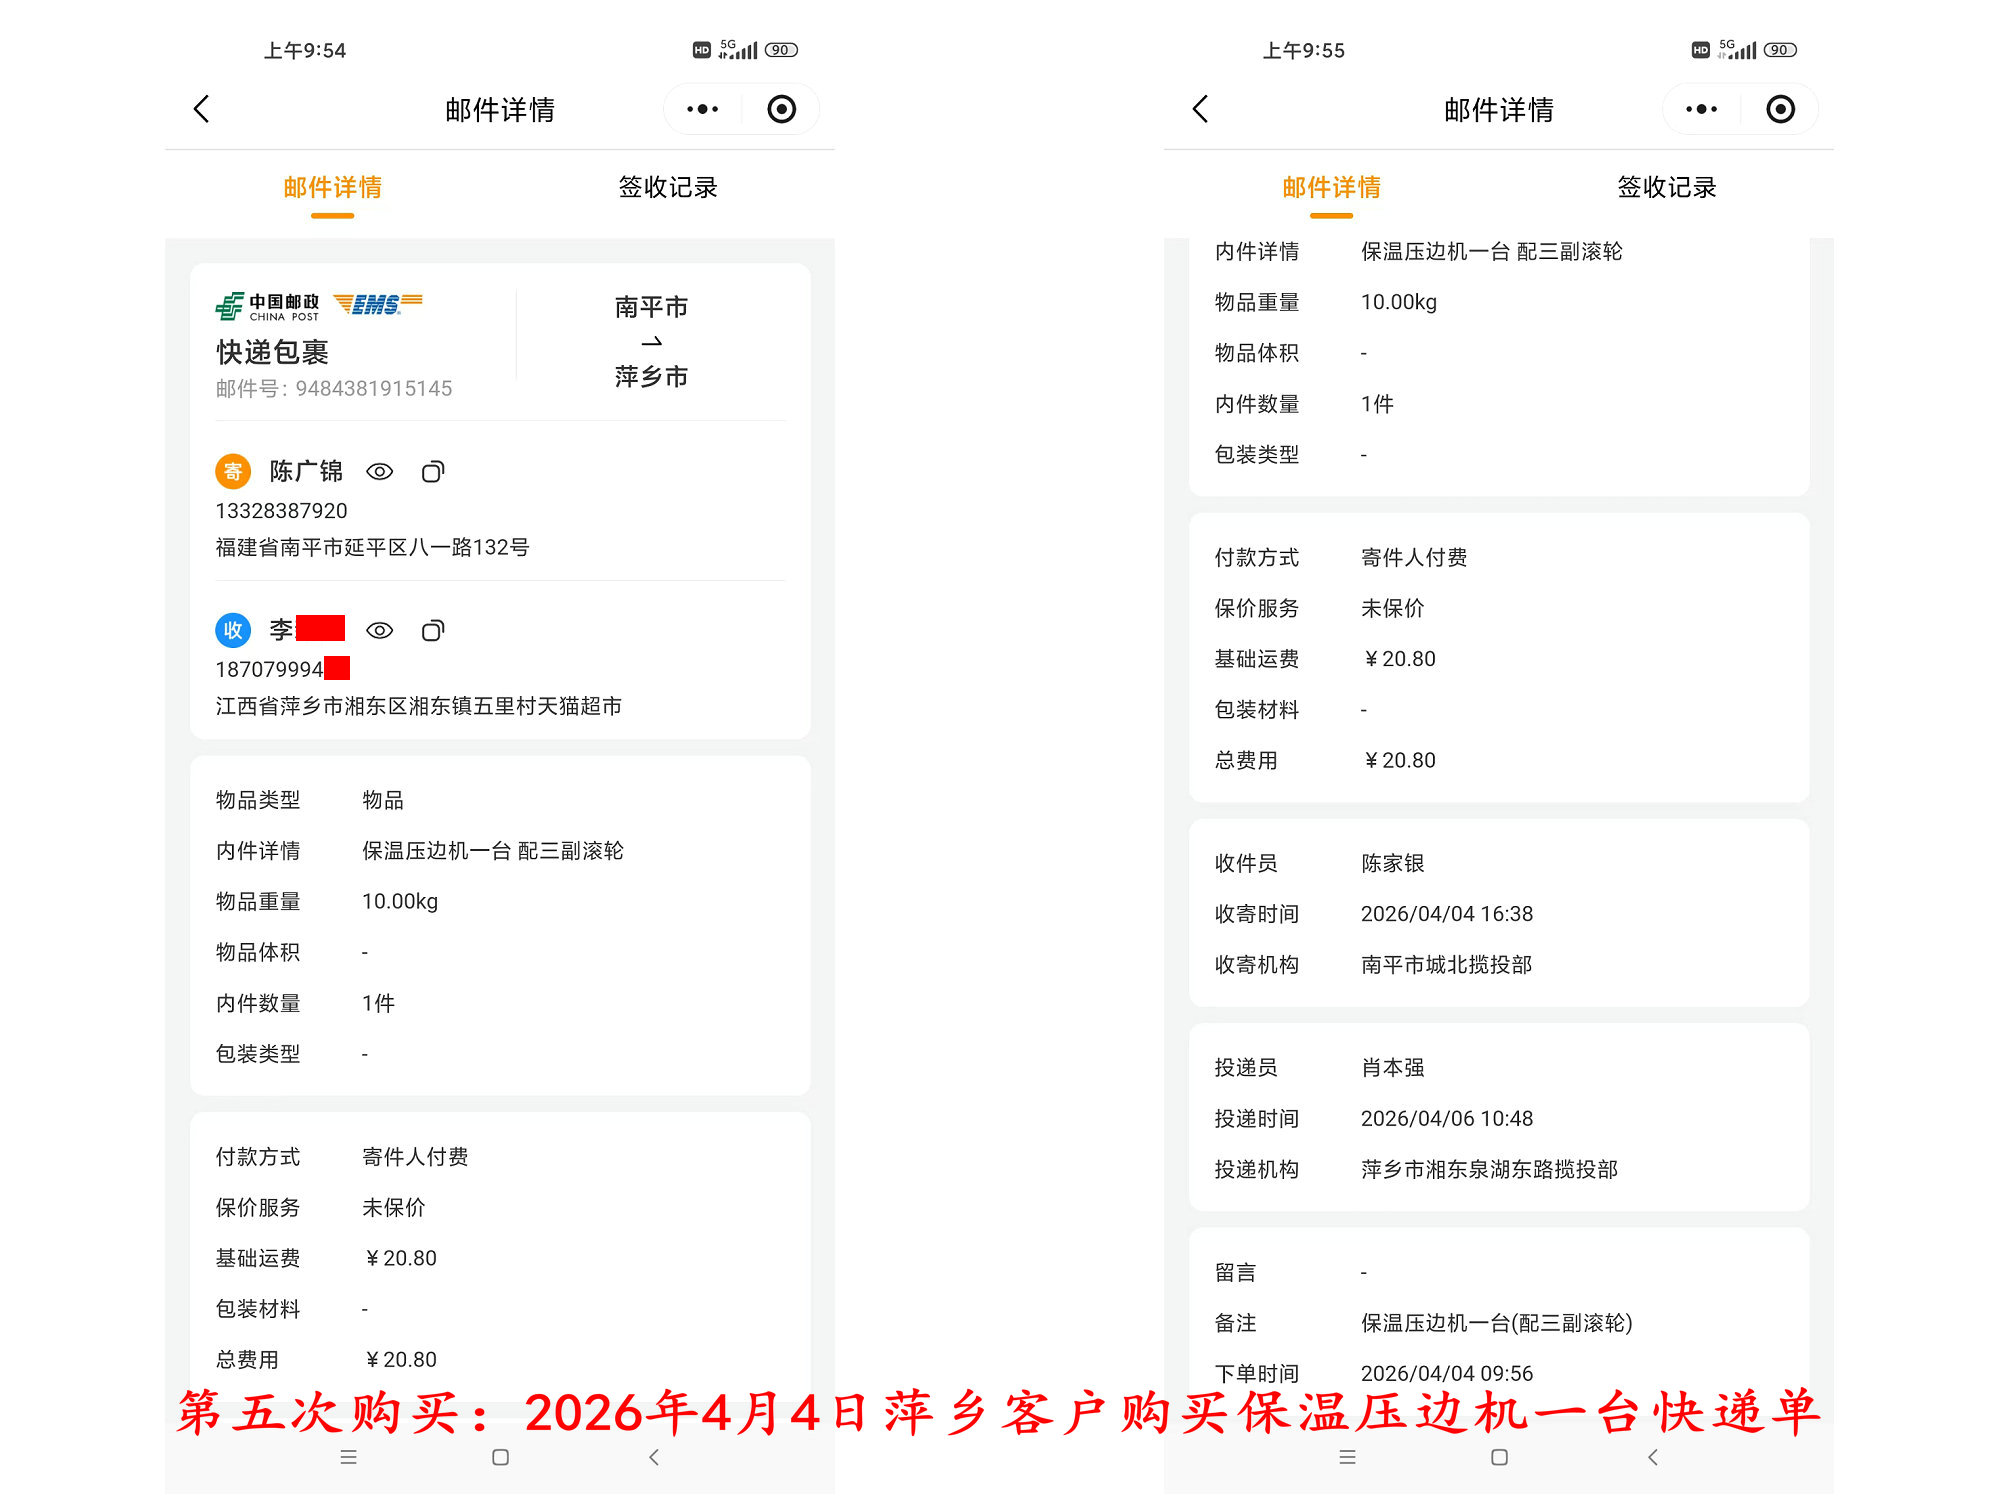The height and width of the screenshot is (1500, 2000).
Task: Tap the back arrow on the right screen
Action: (1202, 108)
